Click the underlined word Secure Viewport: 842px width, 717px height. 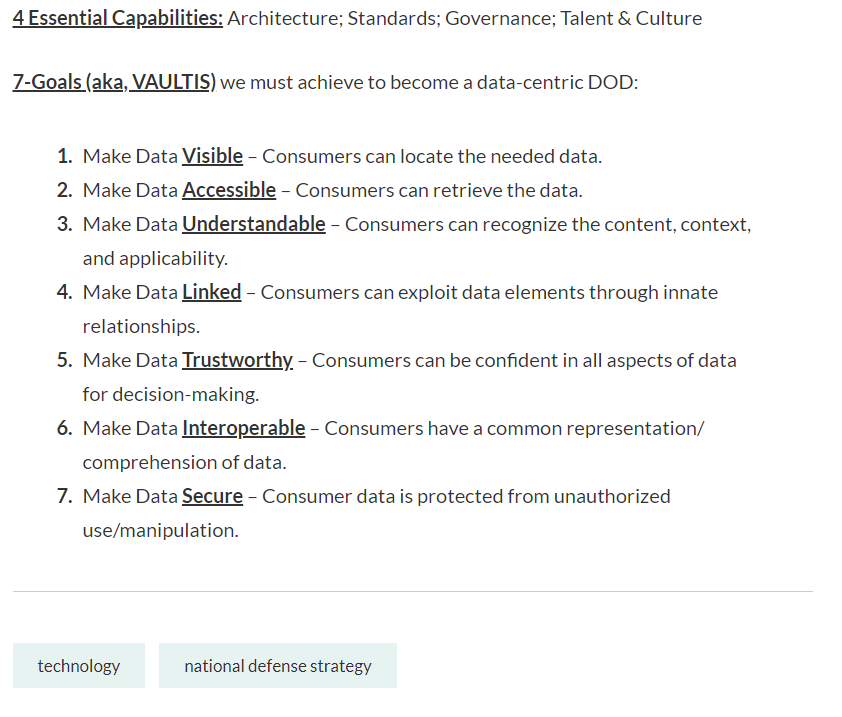point(213,496)
